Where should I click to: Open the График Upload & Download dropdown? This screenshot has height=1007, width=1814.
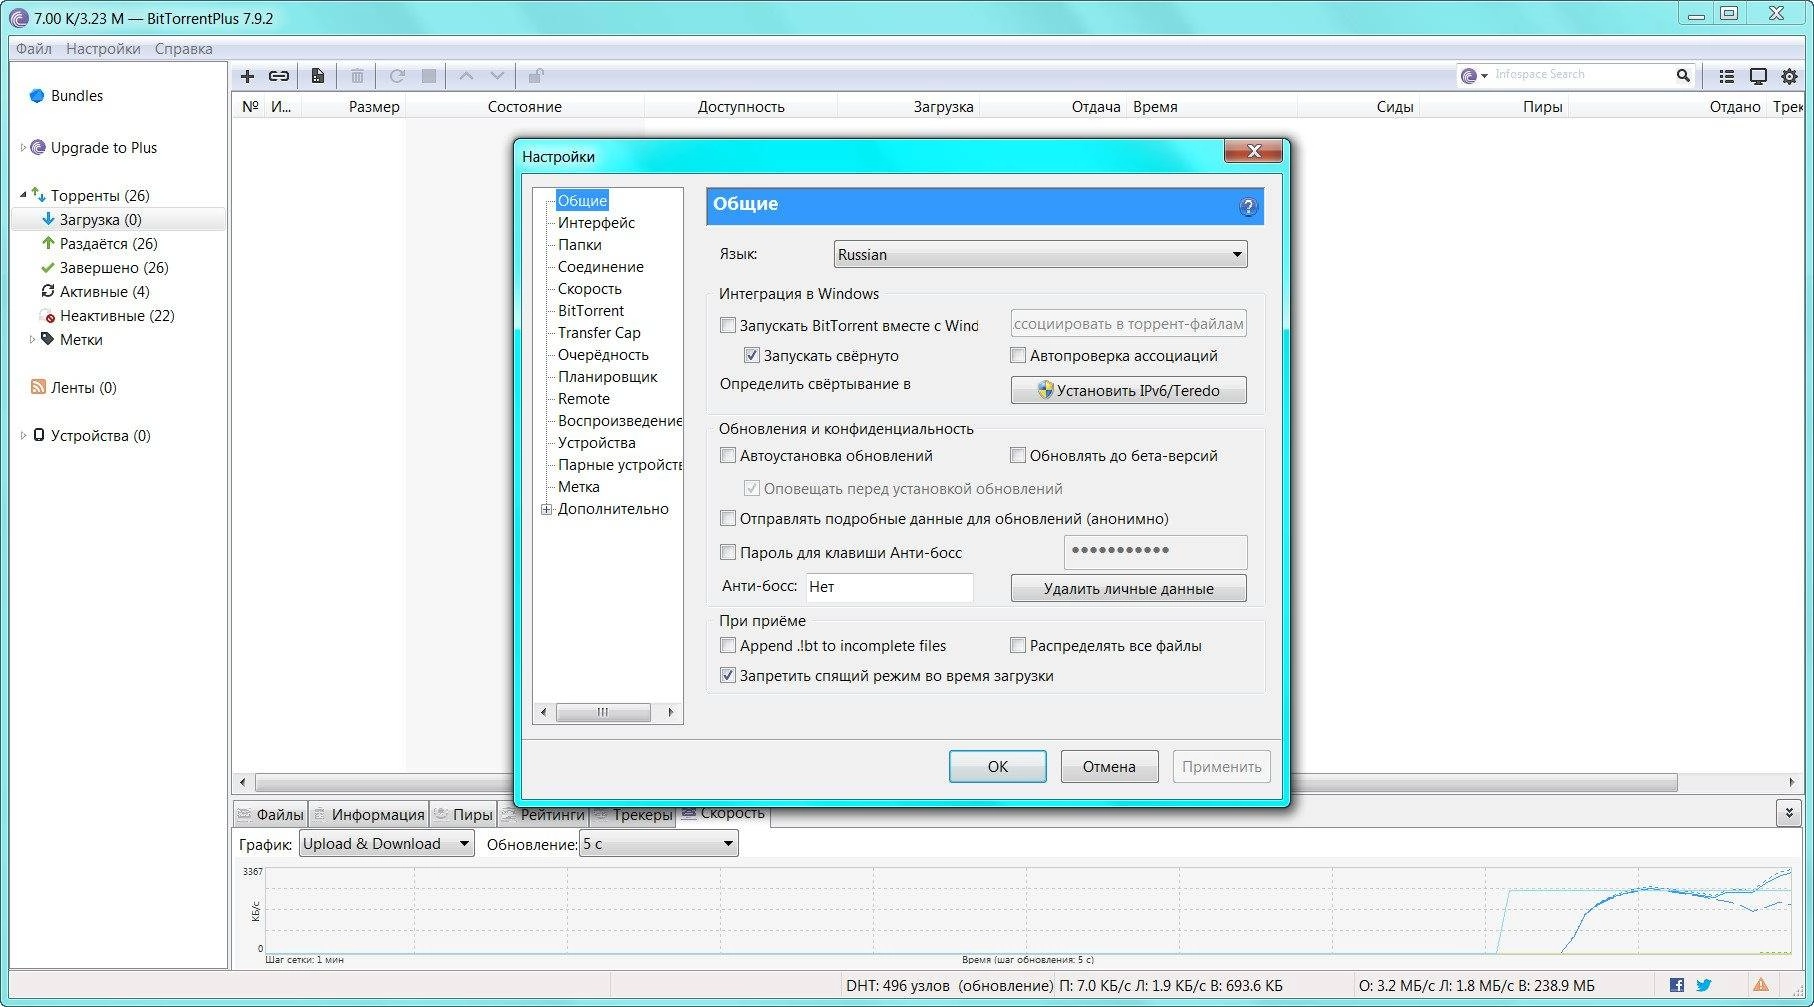pos(386,844)
